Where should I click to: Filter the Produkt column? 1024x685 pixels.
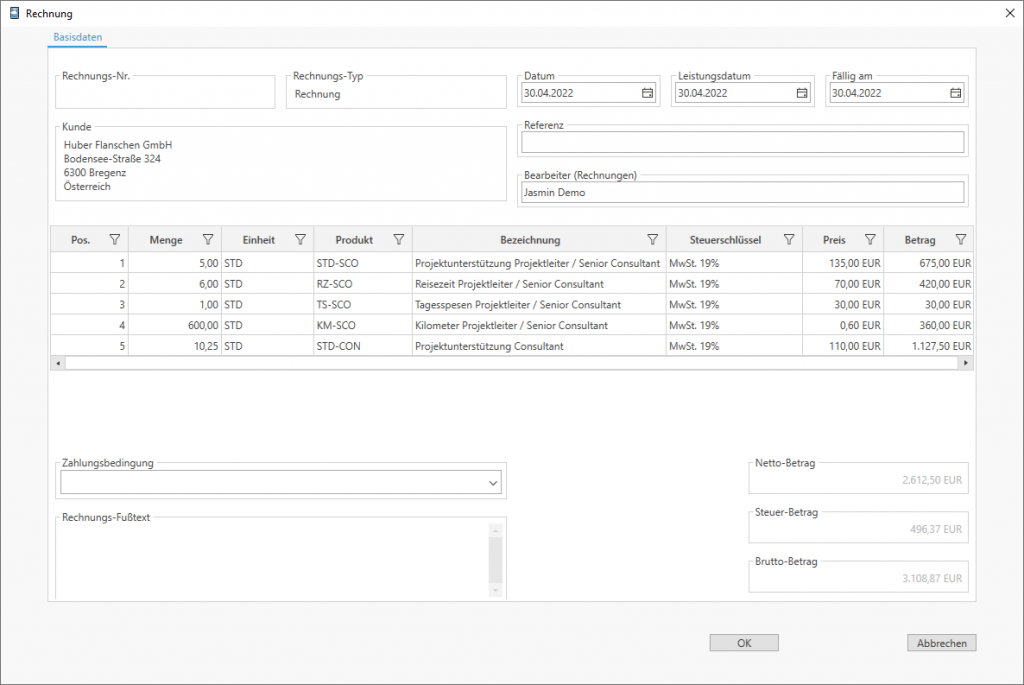[x=399, y=240]
